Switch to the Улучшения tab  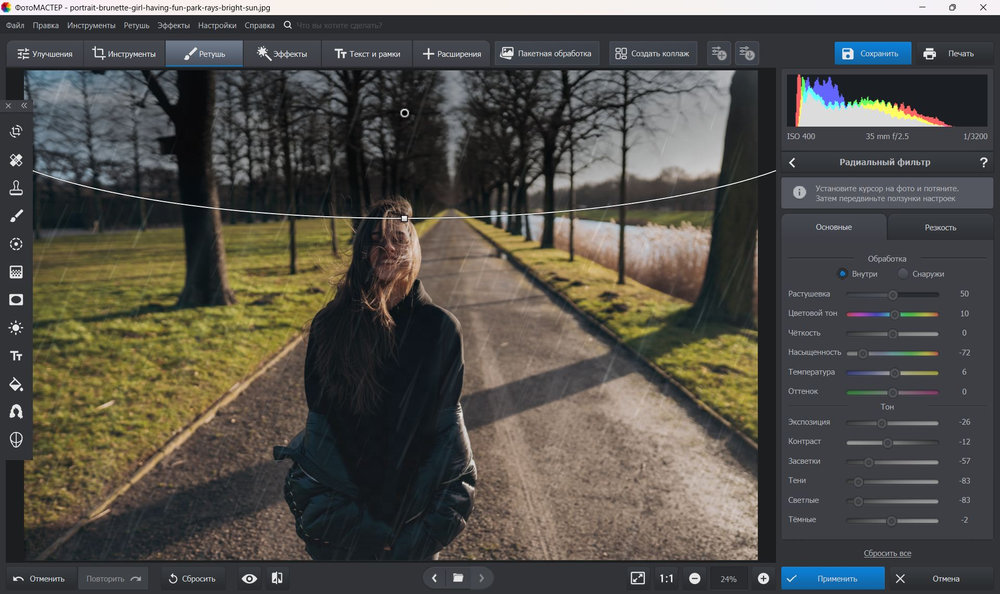[x=45, y=54]
